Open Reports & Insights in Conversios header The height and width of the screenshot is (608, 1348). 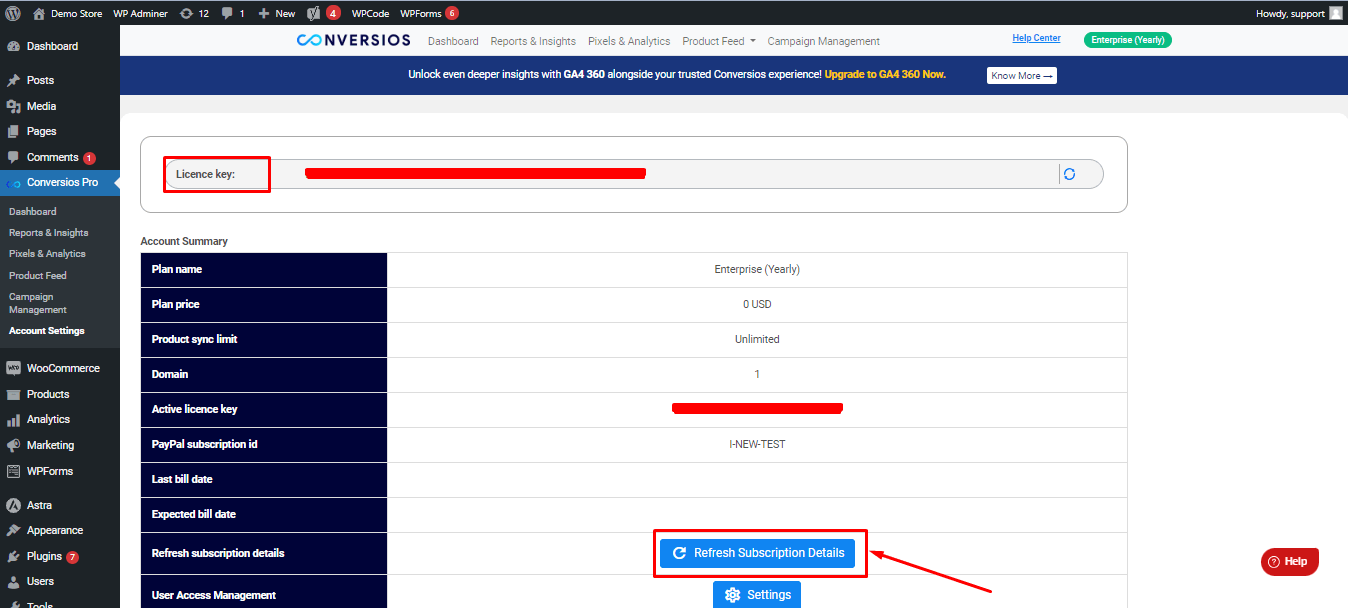pos(533,41)
